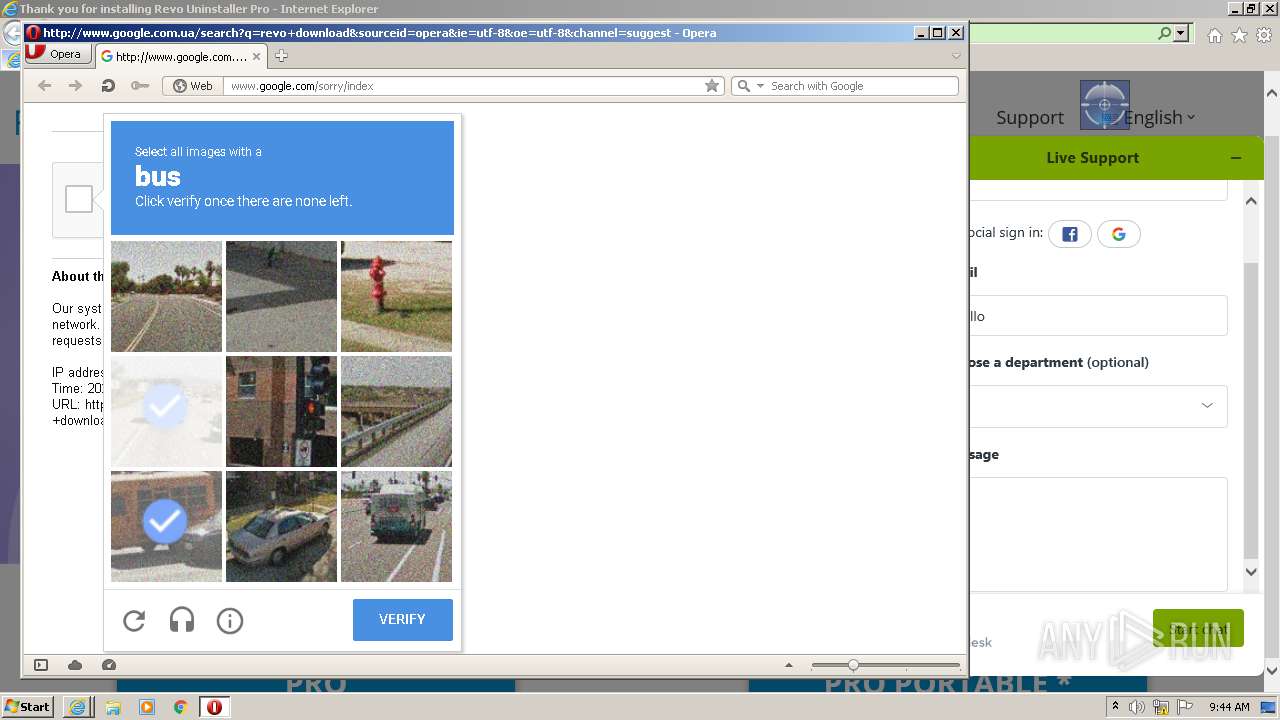Switch to audio challenge headphones icon
This screenshot has width=1280, height=720.
(x=182, y=621)
